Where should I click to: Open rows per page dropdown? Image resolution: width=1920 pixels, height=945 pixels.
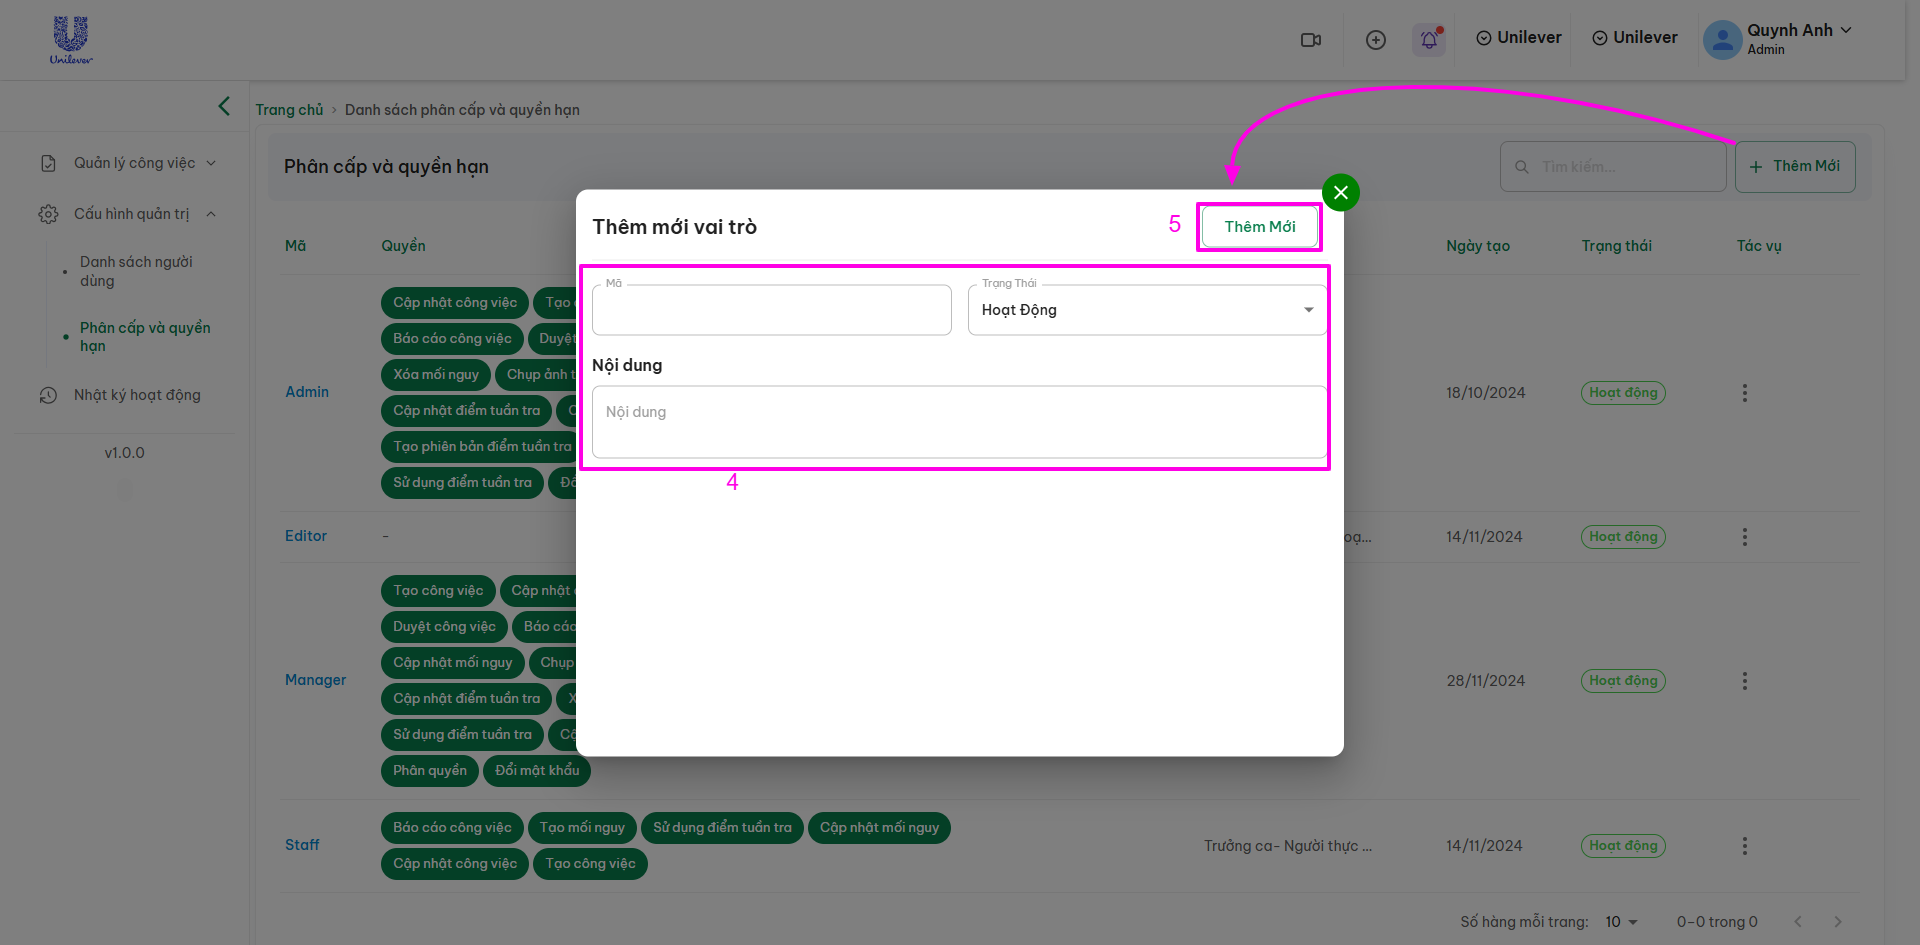[x=1621, y=922]
